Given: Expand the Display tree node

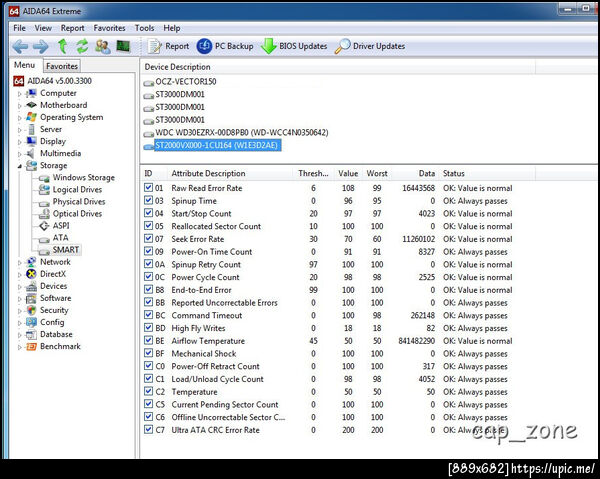Looking at the screenshot, I should coord(20,142).
